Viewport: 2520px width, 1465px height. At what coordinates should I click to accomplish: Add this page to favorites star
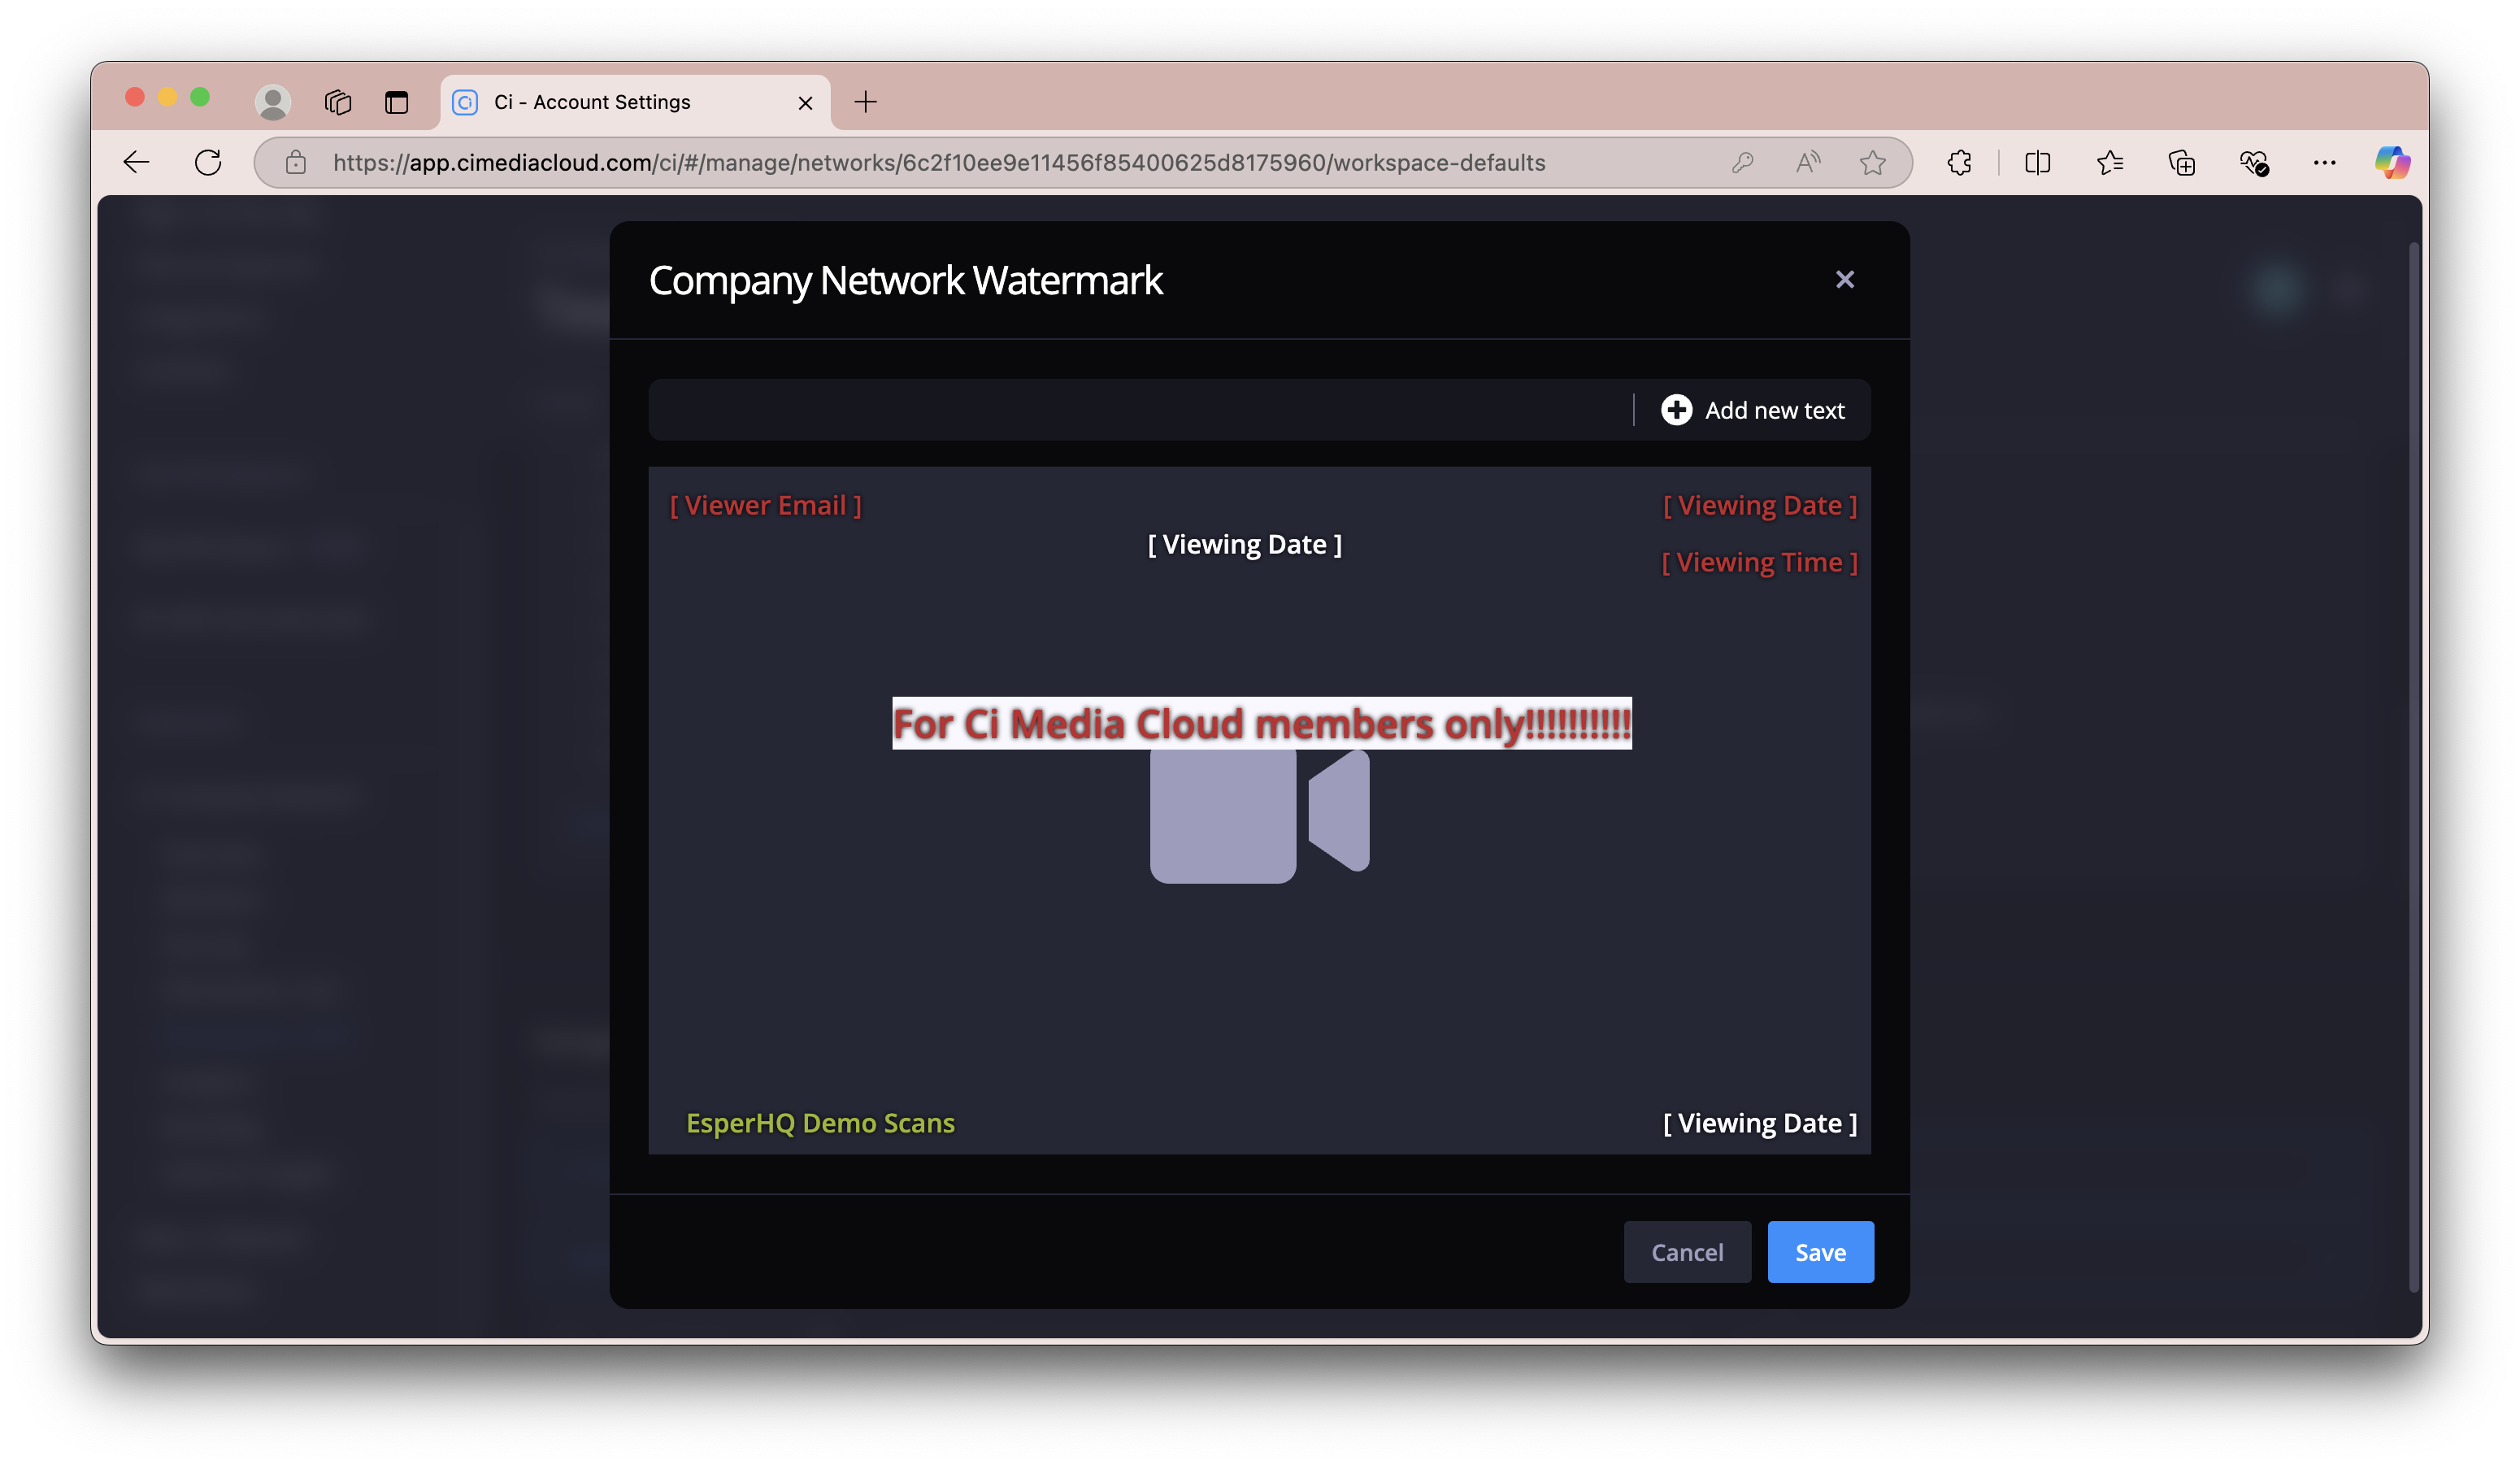tap(1872, 162)
